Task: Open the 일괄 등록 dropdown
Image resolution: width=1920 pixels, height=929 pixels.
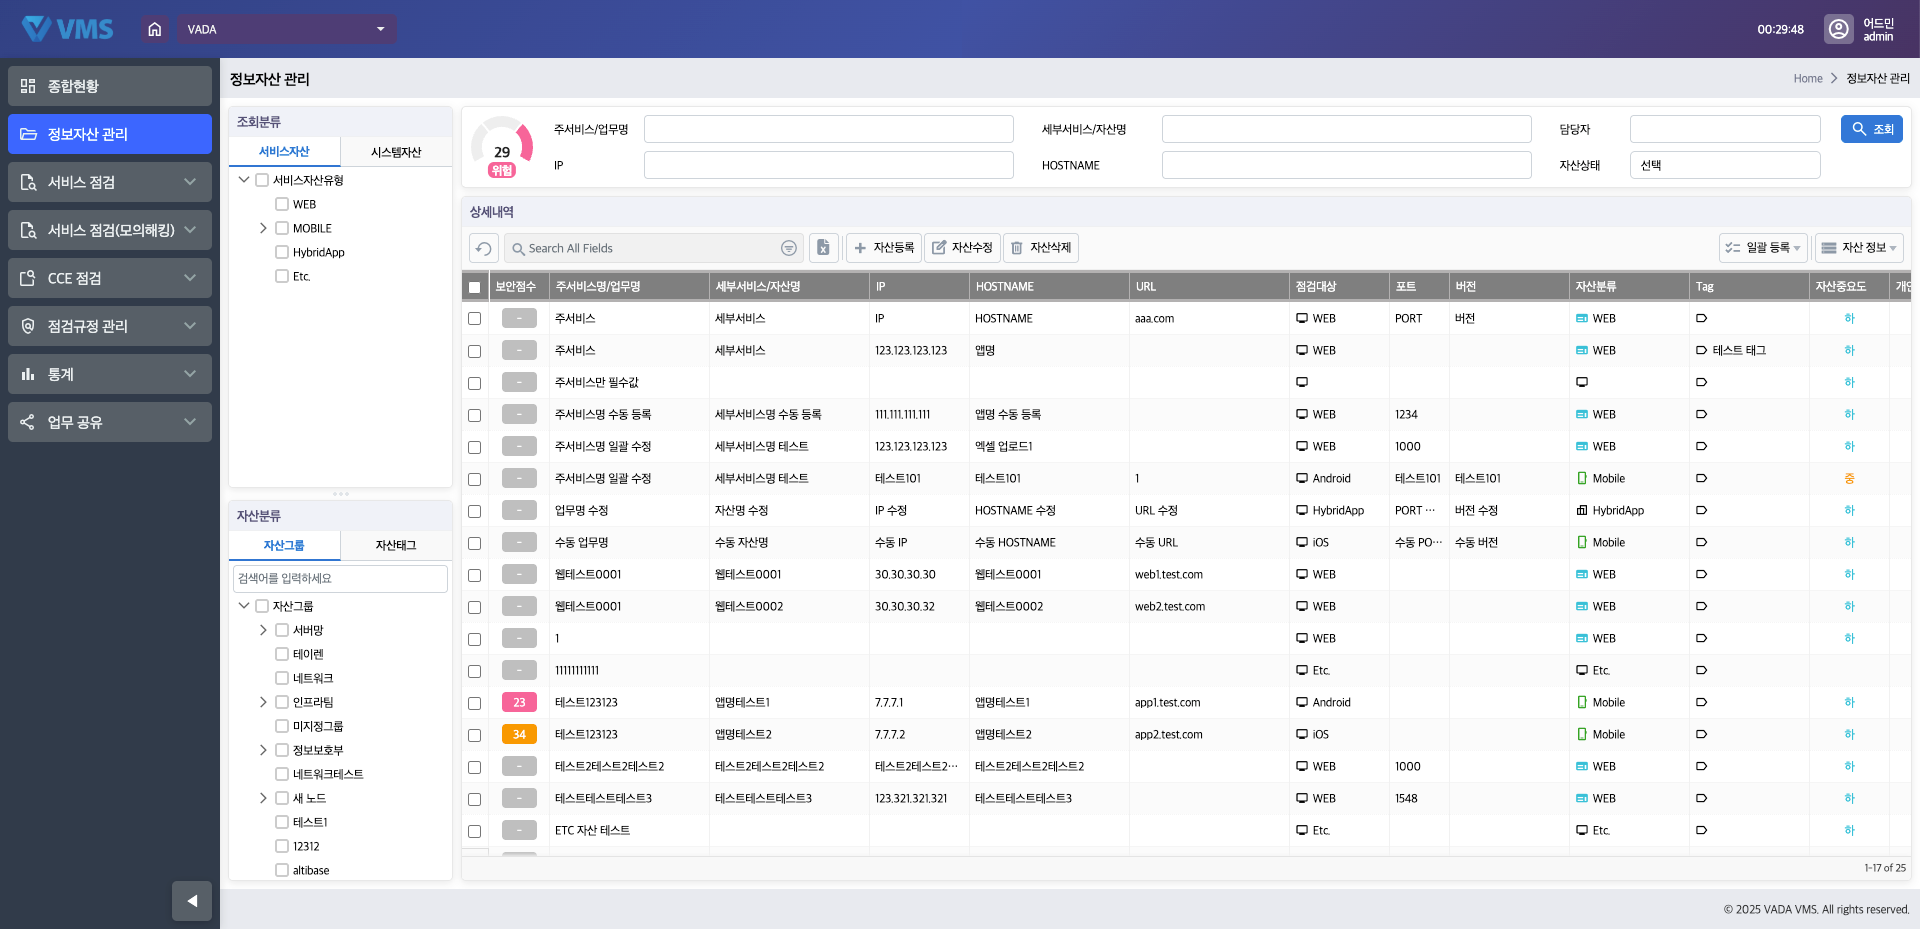Action: [x=1763, y=248]
